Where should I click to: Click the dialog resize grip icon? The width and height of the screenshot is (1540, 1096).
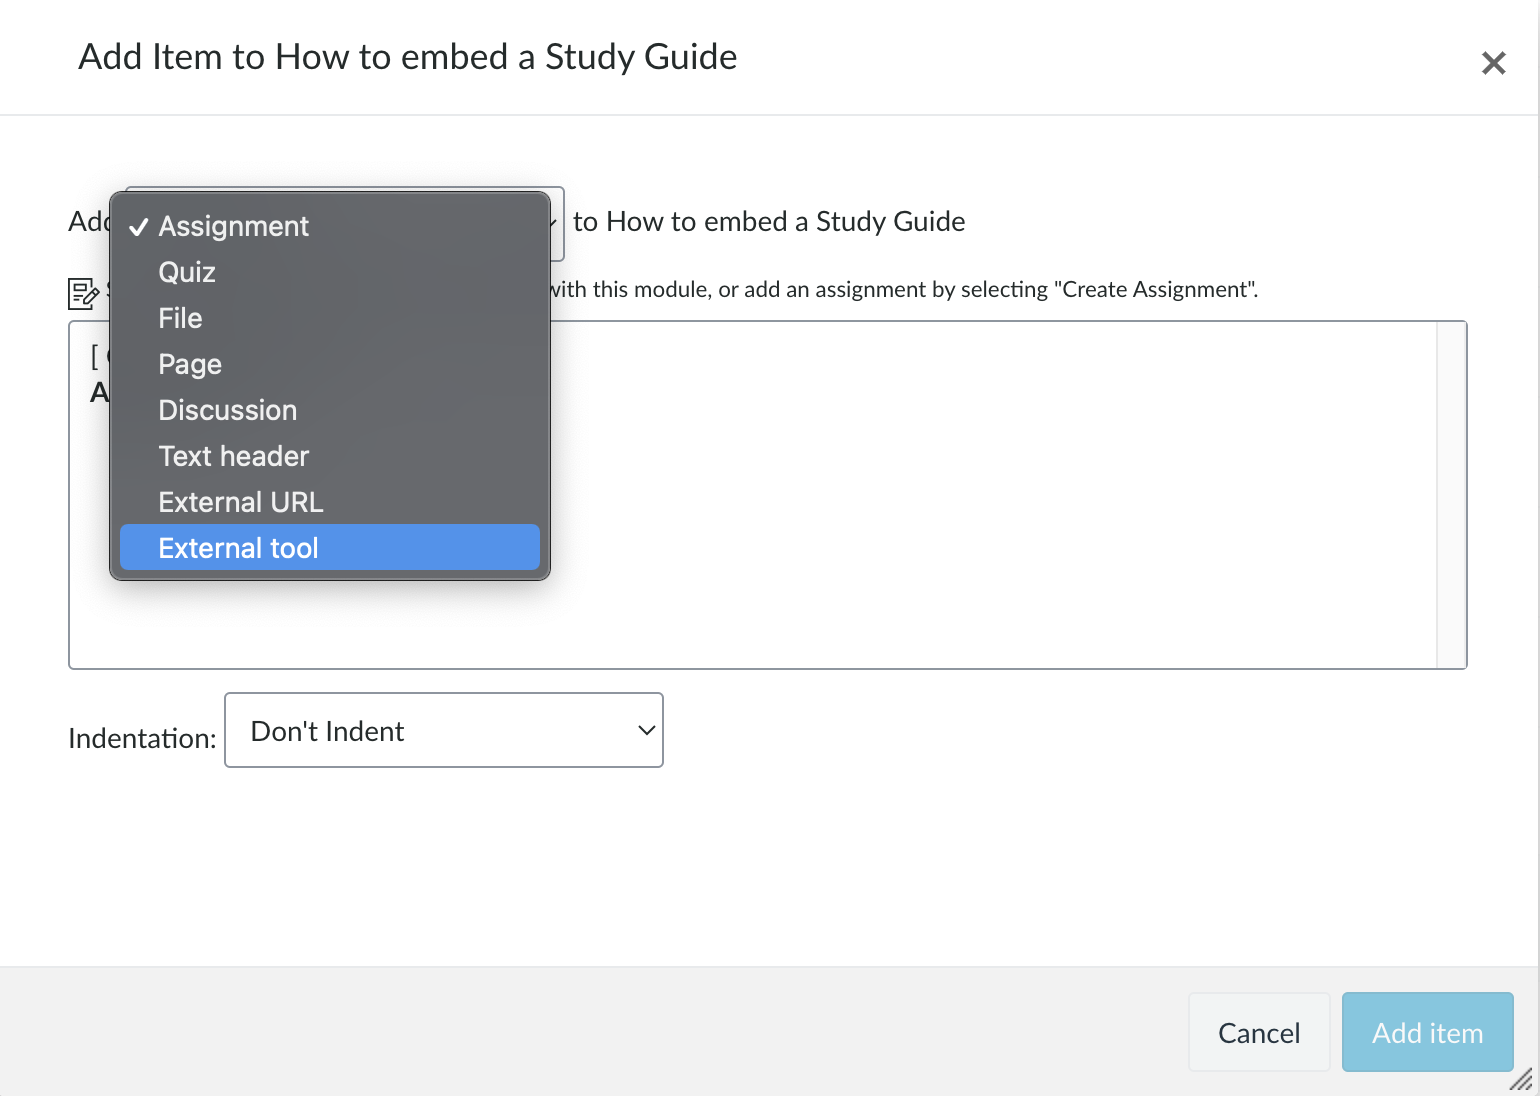click(x=1522, y=1081)
